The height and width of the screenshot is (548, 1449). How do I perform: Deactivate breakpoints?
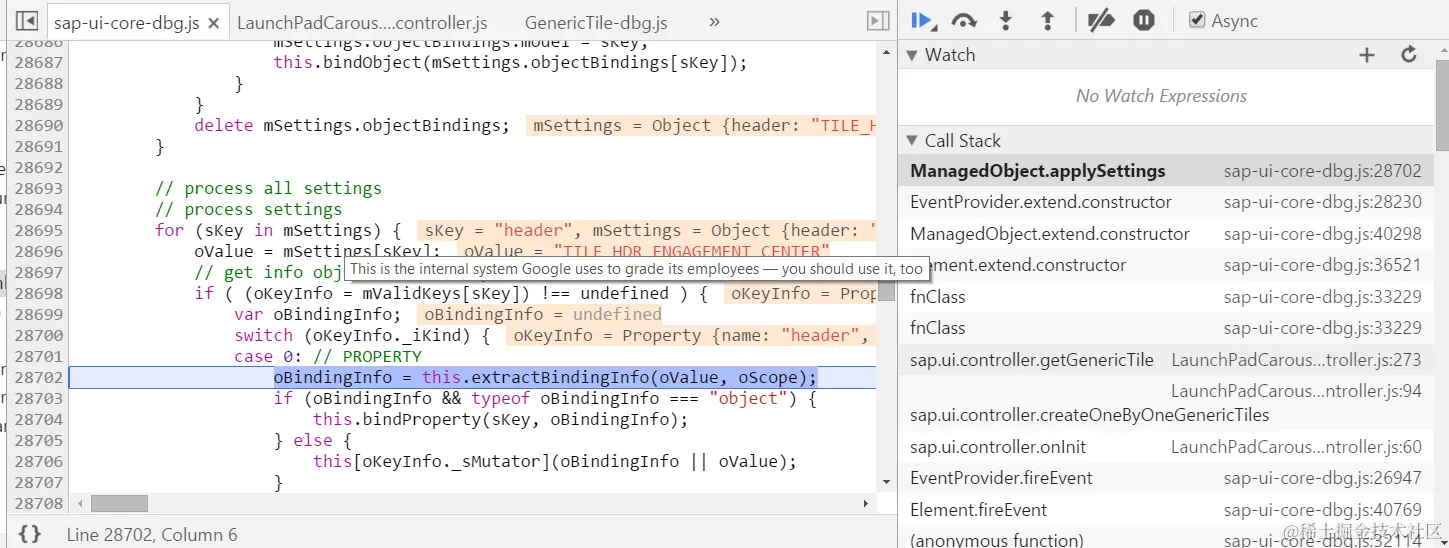pyautogui.click(x=1101, y=20)
